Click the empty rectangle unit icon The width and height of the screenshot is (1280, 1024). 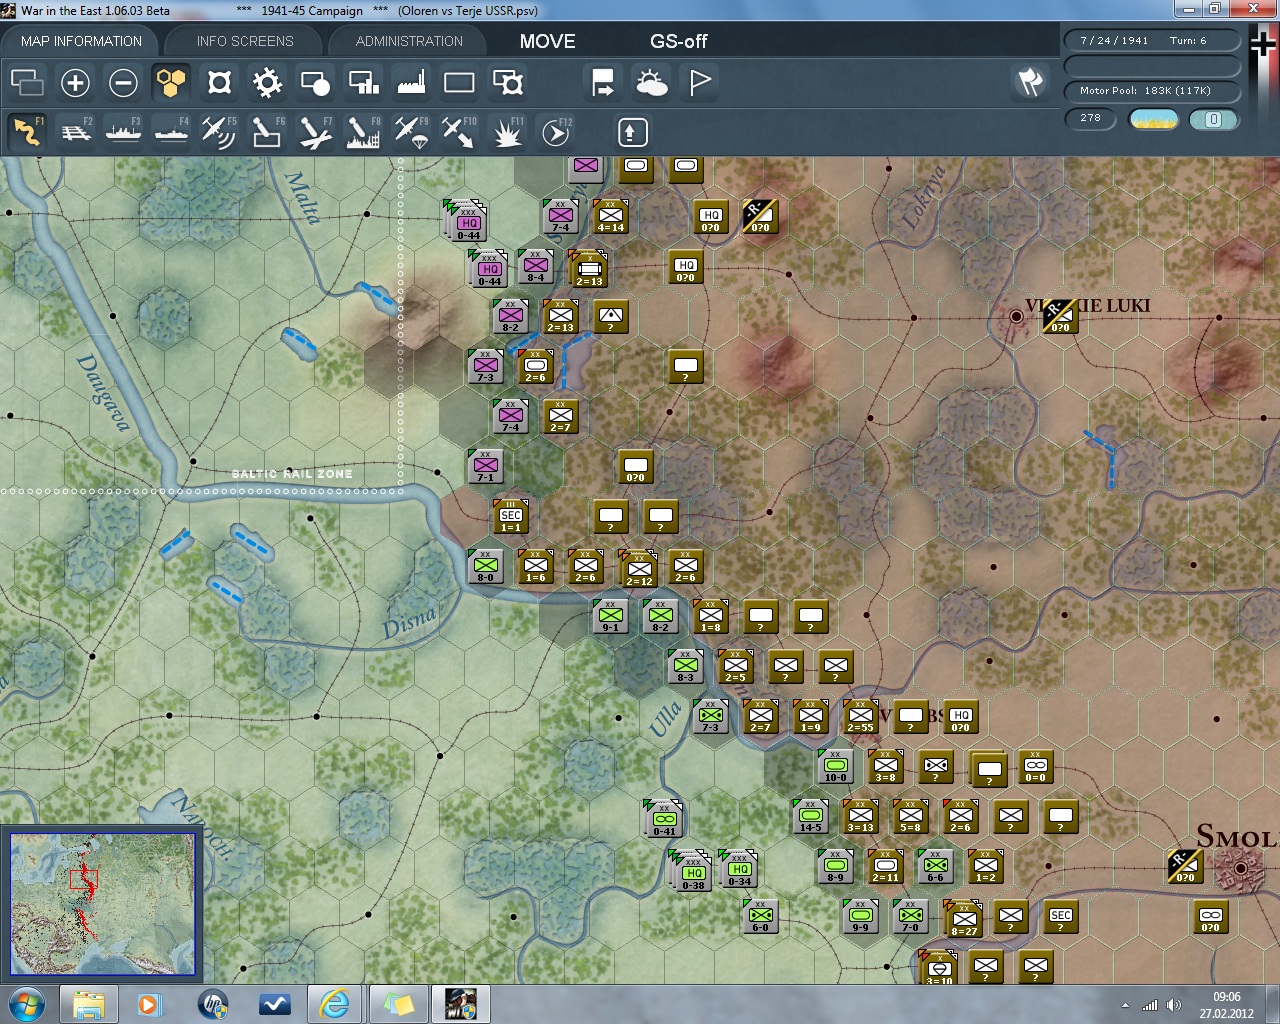pyautogui.click(x=459, y=82)
